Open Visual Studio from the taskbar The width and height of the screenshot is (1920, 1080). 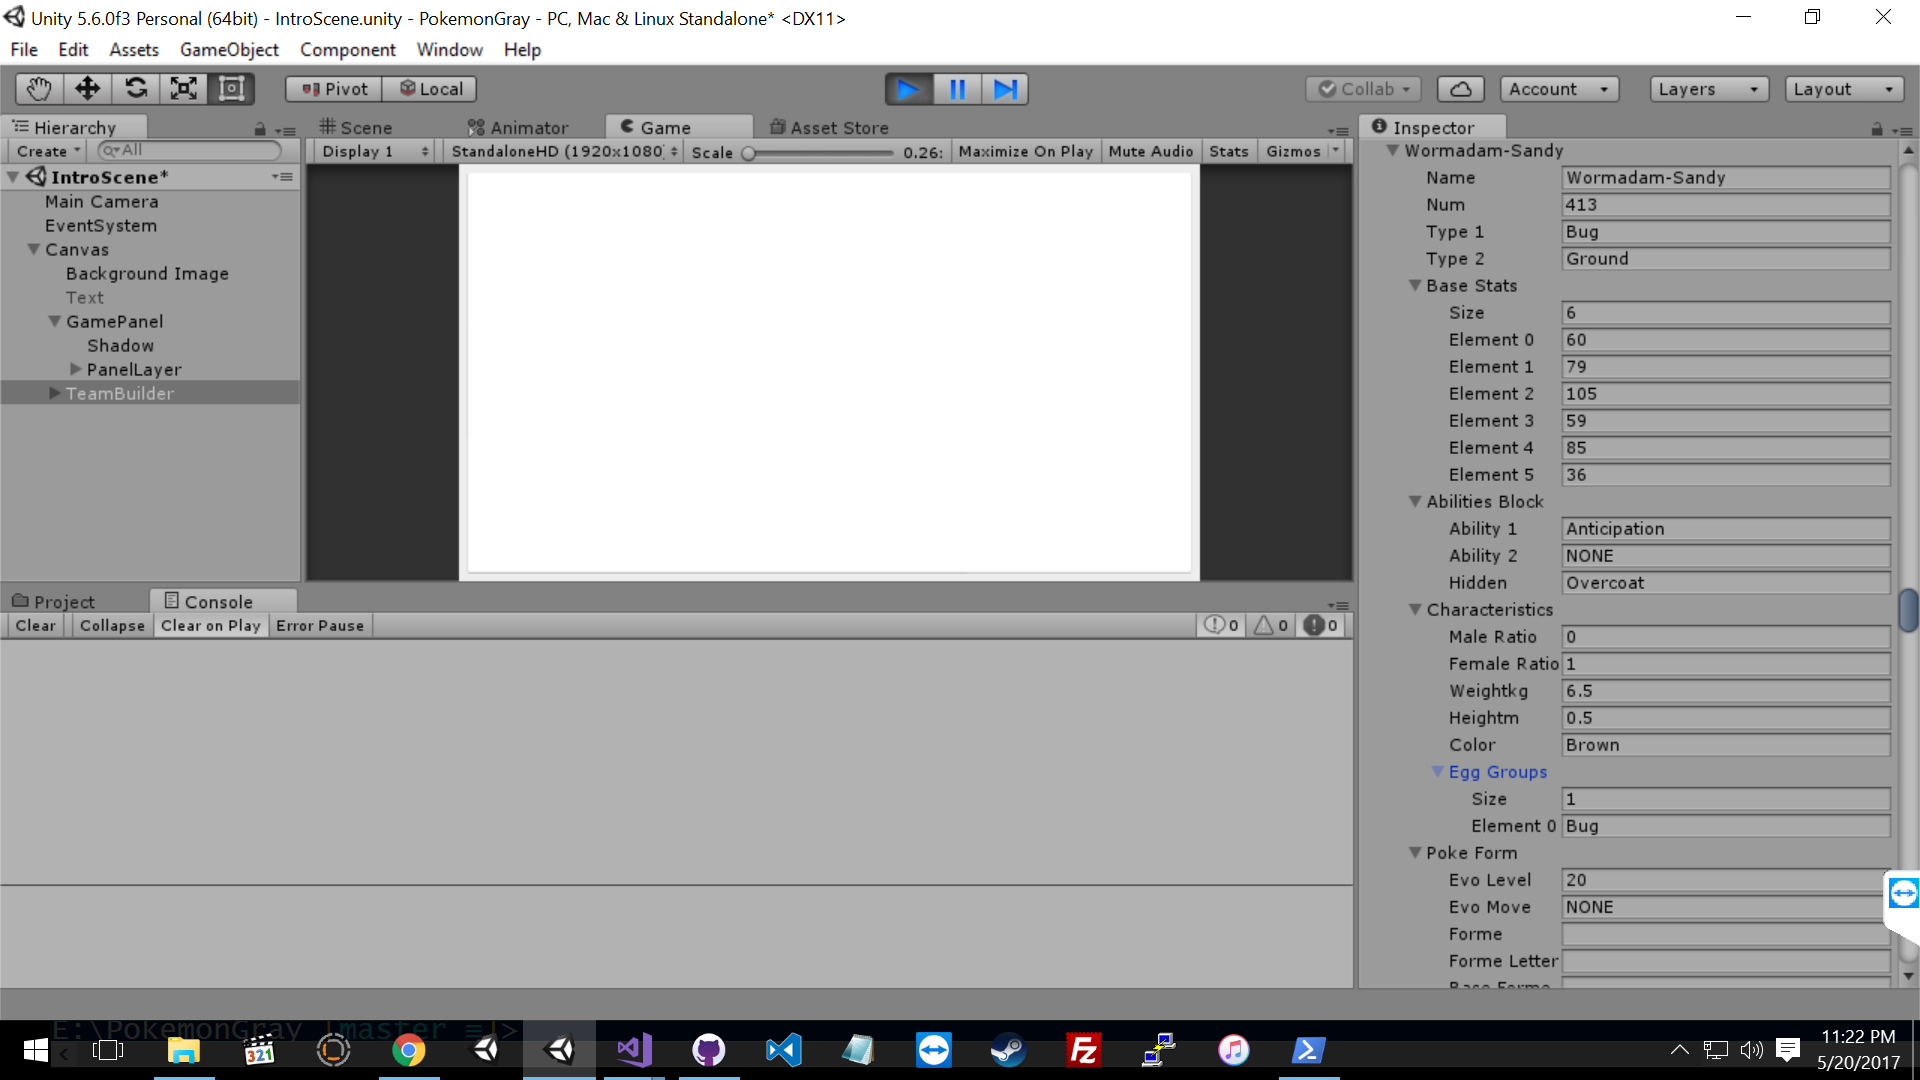click(x=634, y=1050)
